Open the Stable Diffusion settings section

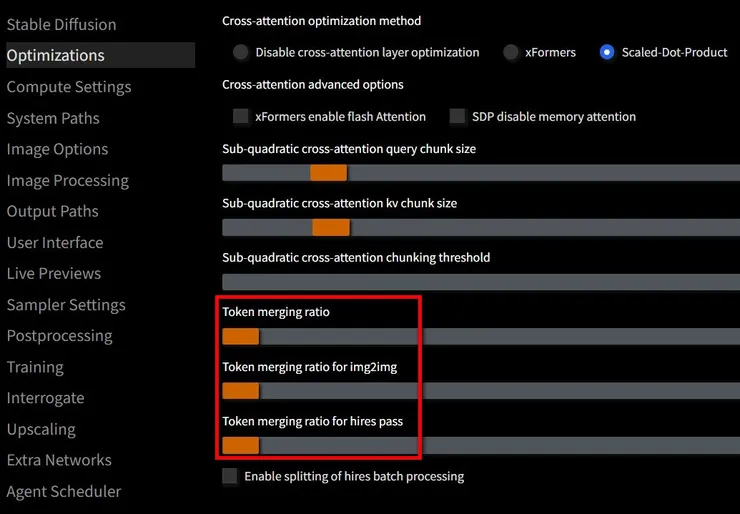pos(61,24)
